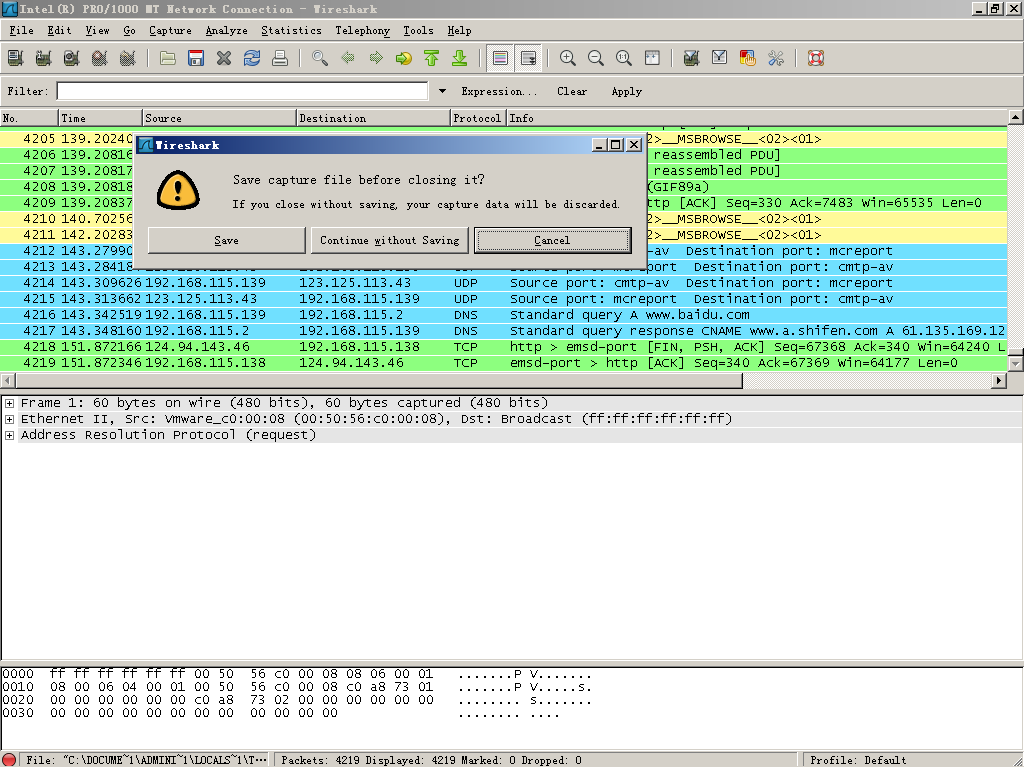Edit capture filters icon
1024x768 pixels.
(692, 58)
